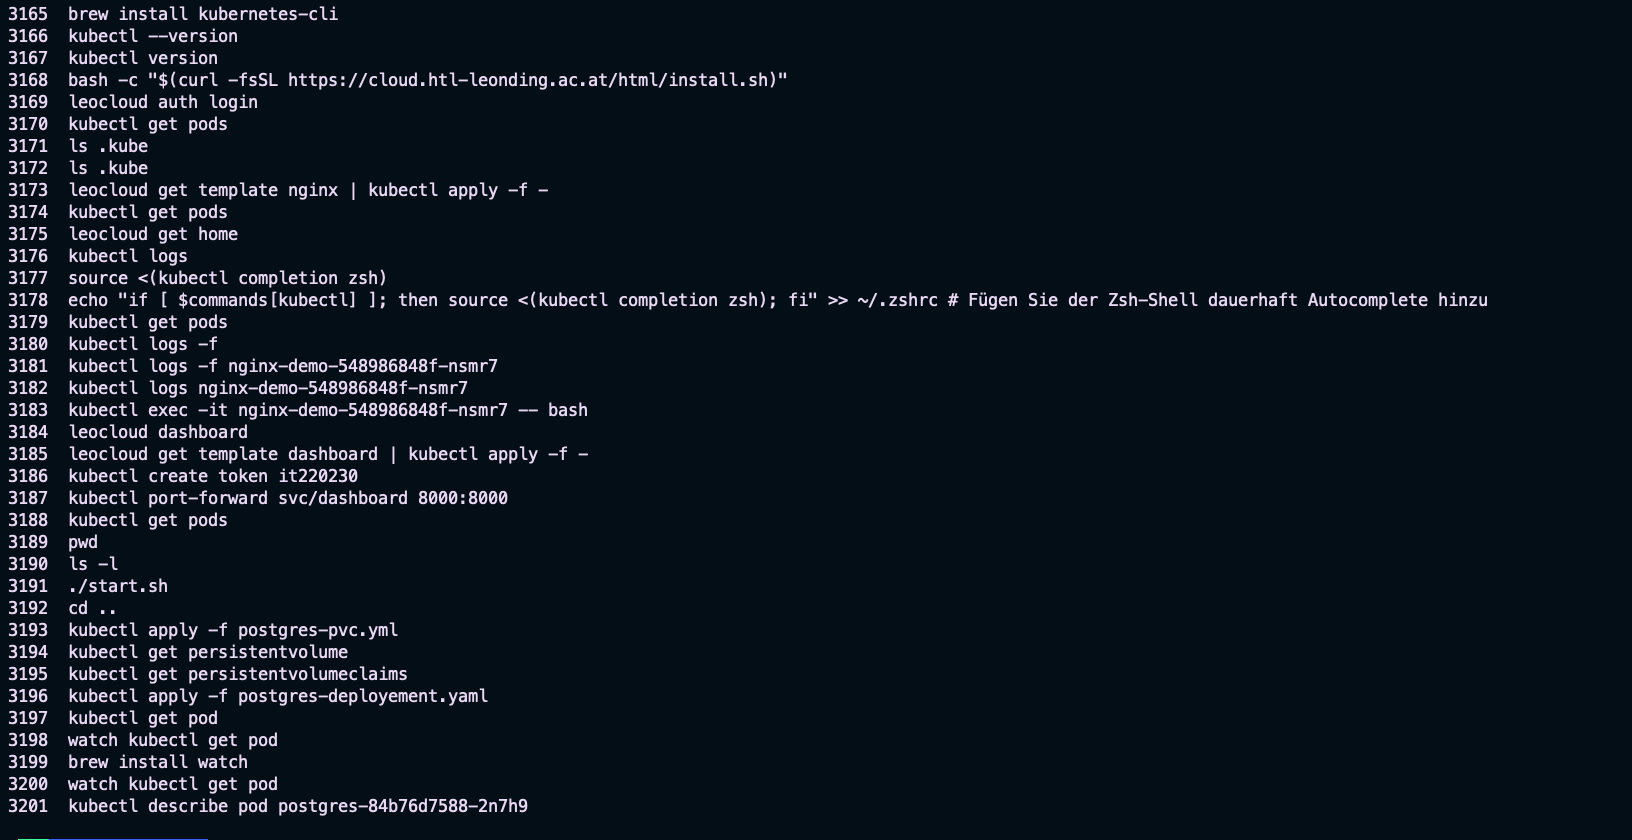Click the './start.sh' command
Viewport: 1632px width, 840px height.
coord(117,586)
